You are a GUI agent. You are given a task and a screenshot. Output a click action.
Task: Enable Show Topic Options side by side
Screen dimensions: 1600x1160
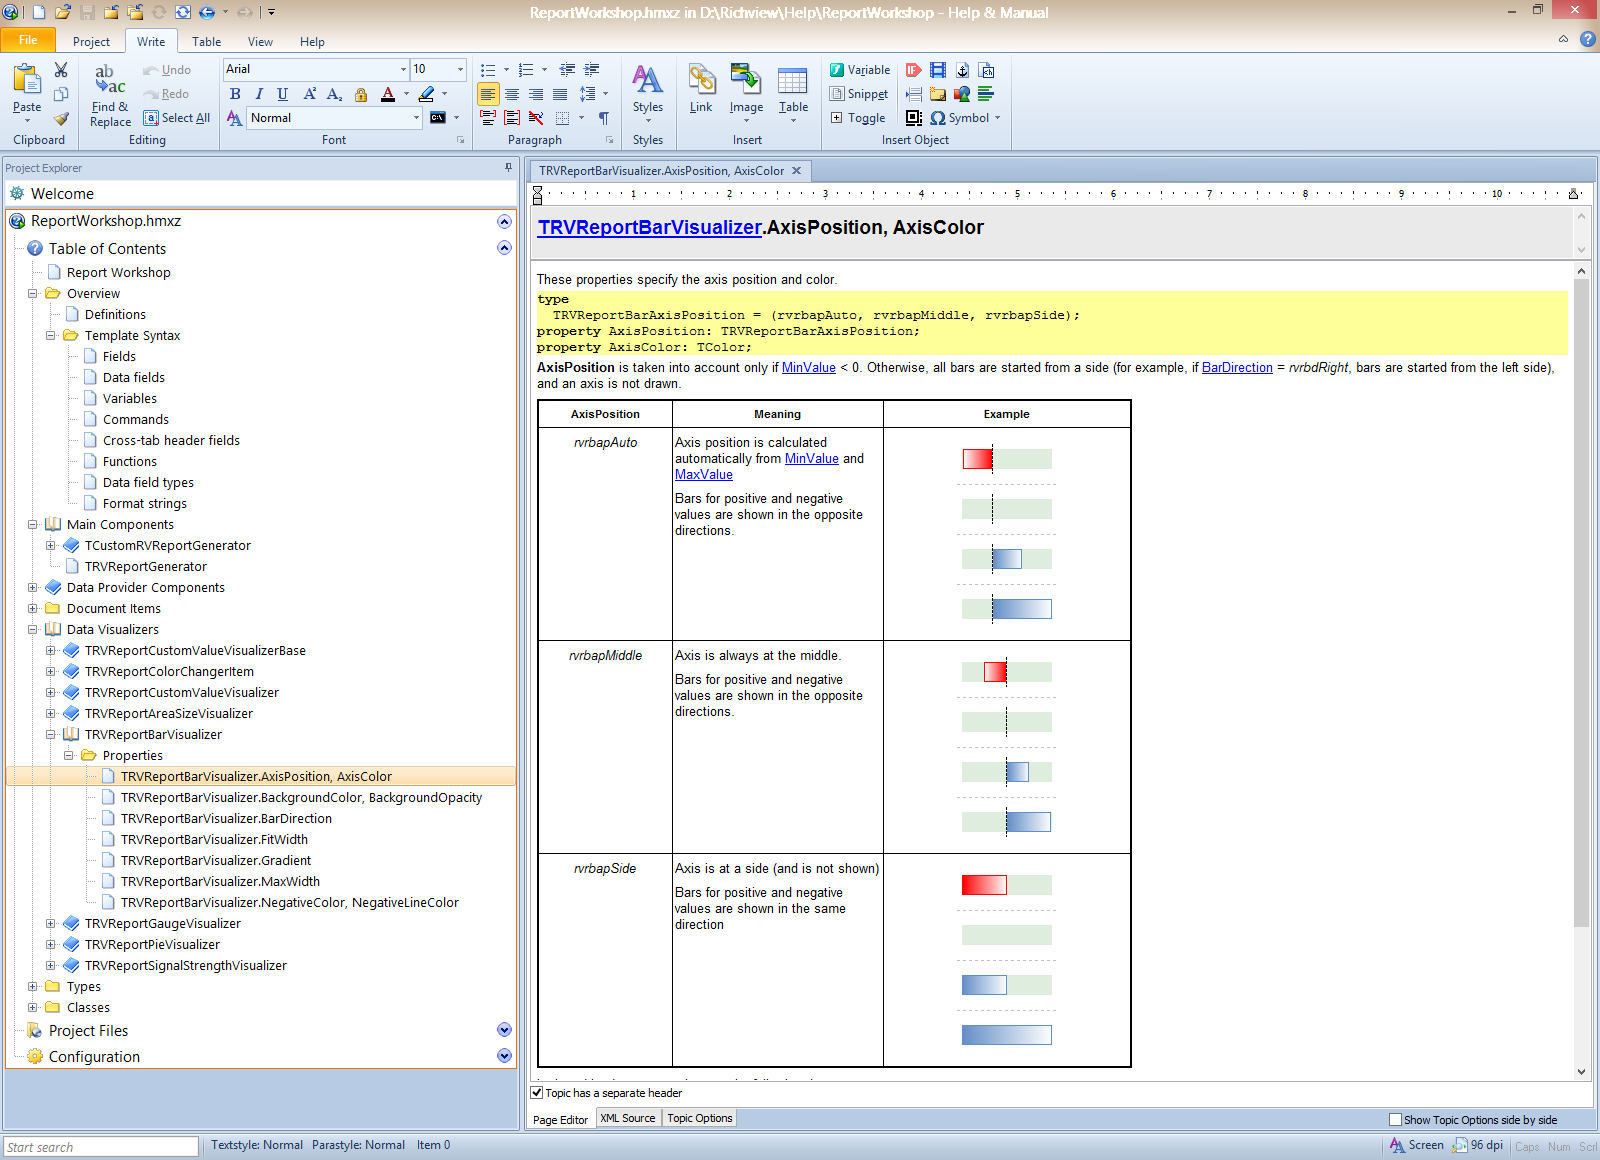(x=1395, y=1120)
